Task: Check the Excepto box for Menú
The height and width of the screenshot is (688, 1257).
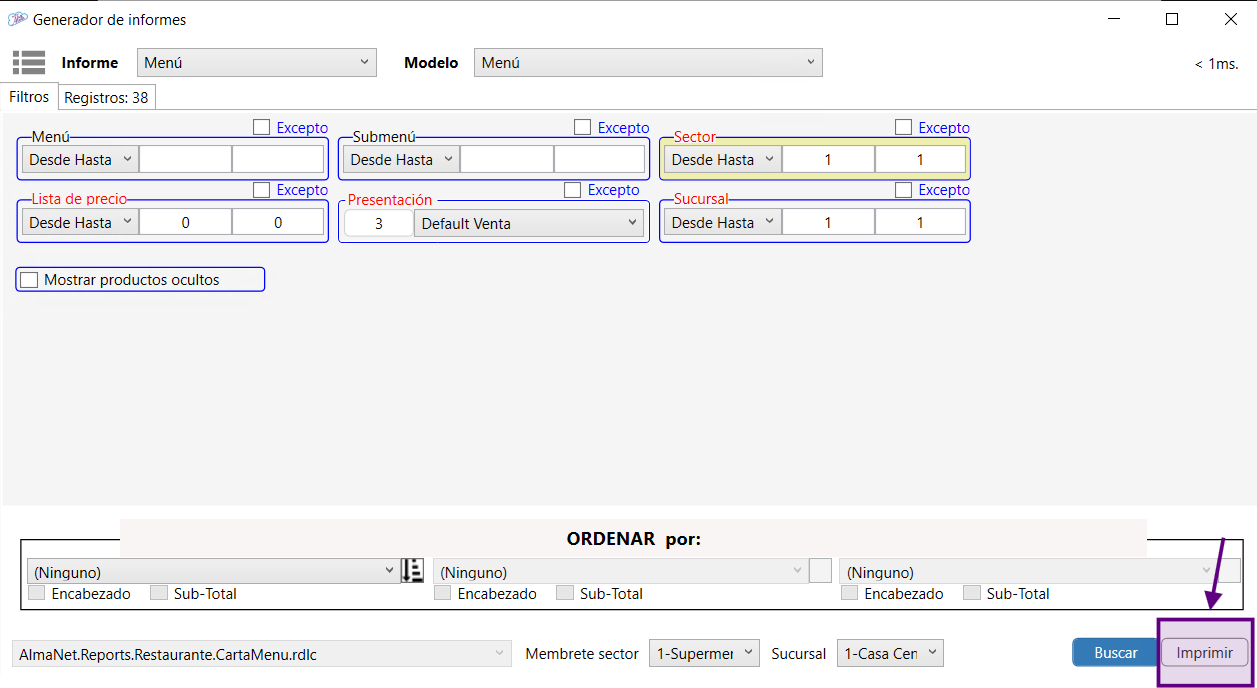Action: (x=262, y=127)
